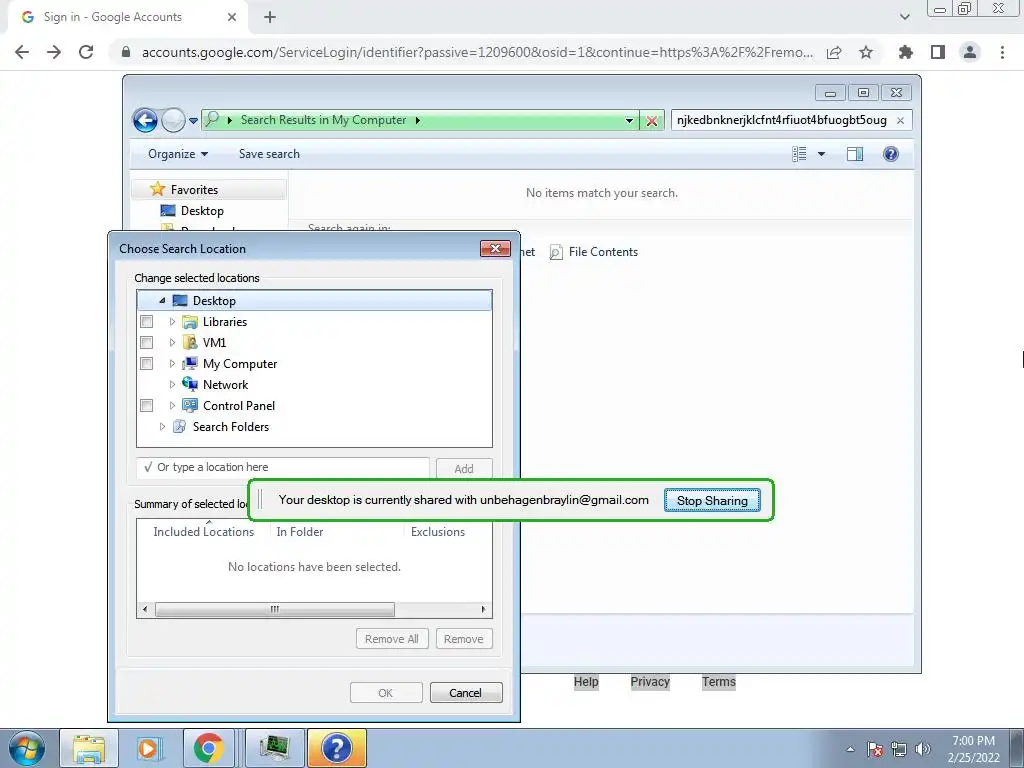
Task: Expand the My Computer tree node
Action: 172,364
